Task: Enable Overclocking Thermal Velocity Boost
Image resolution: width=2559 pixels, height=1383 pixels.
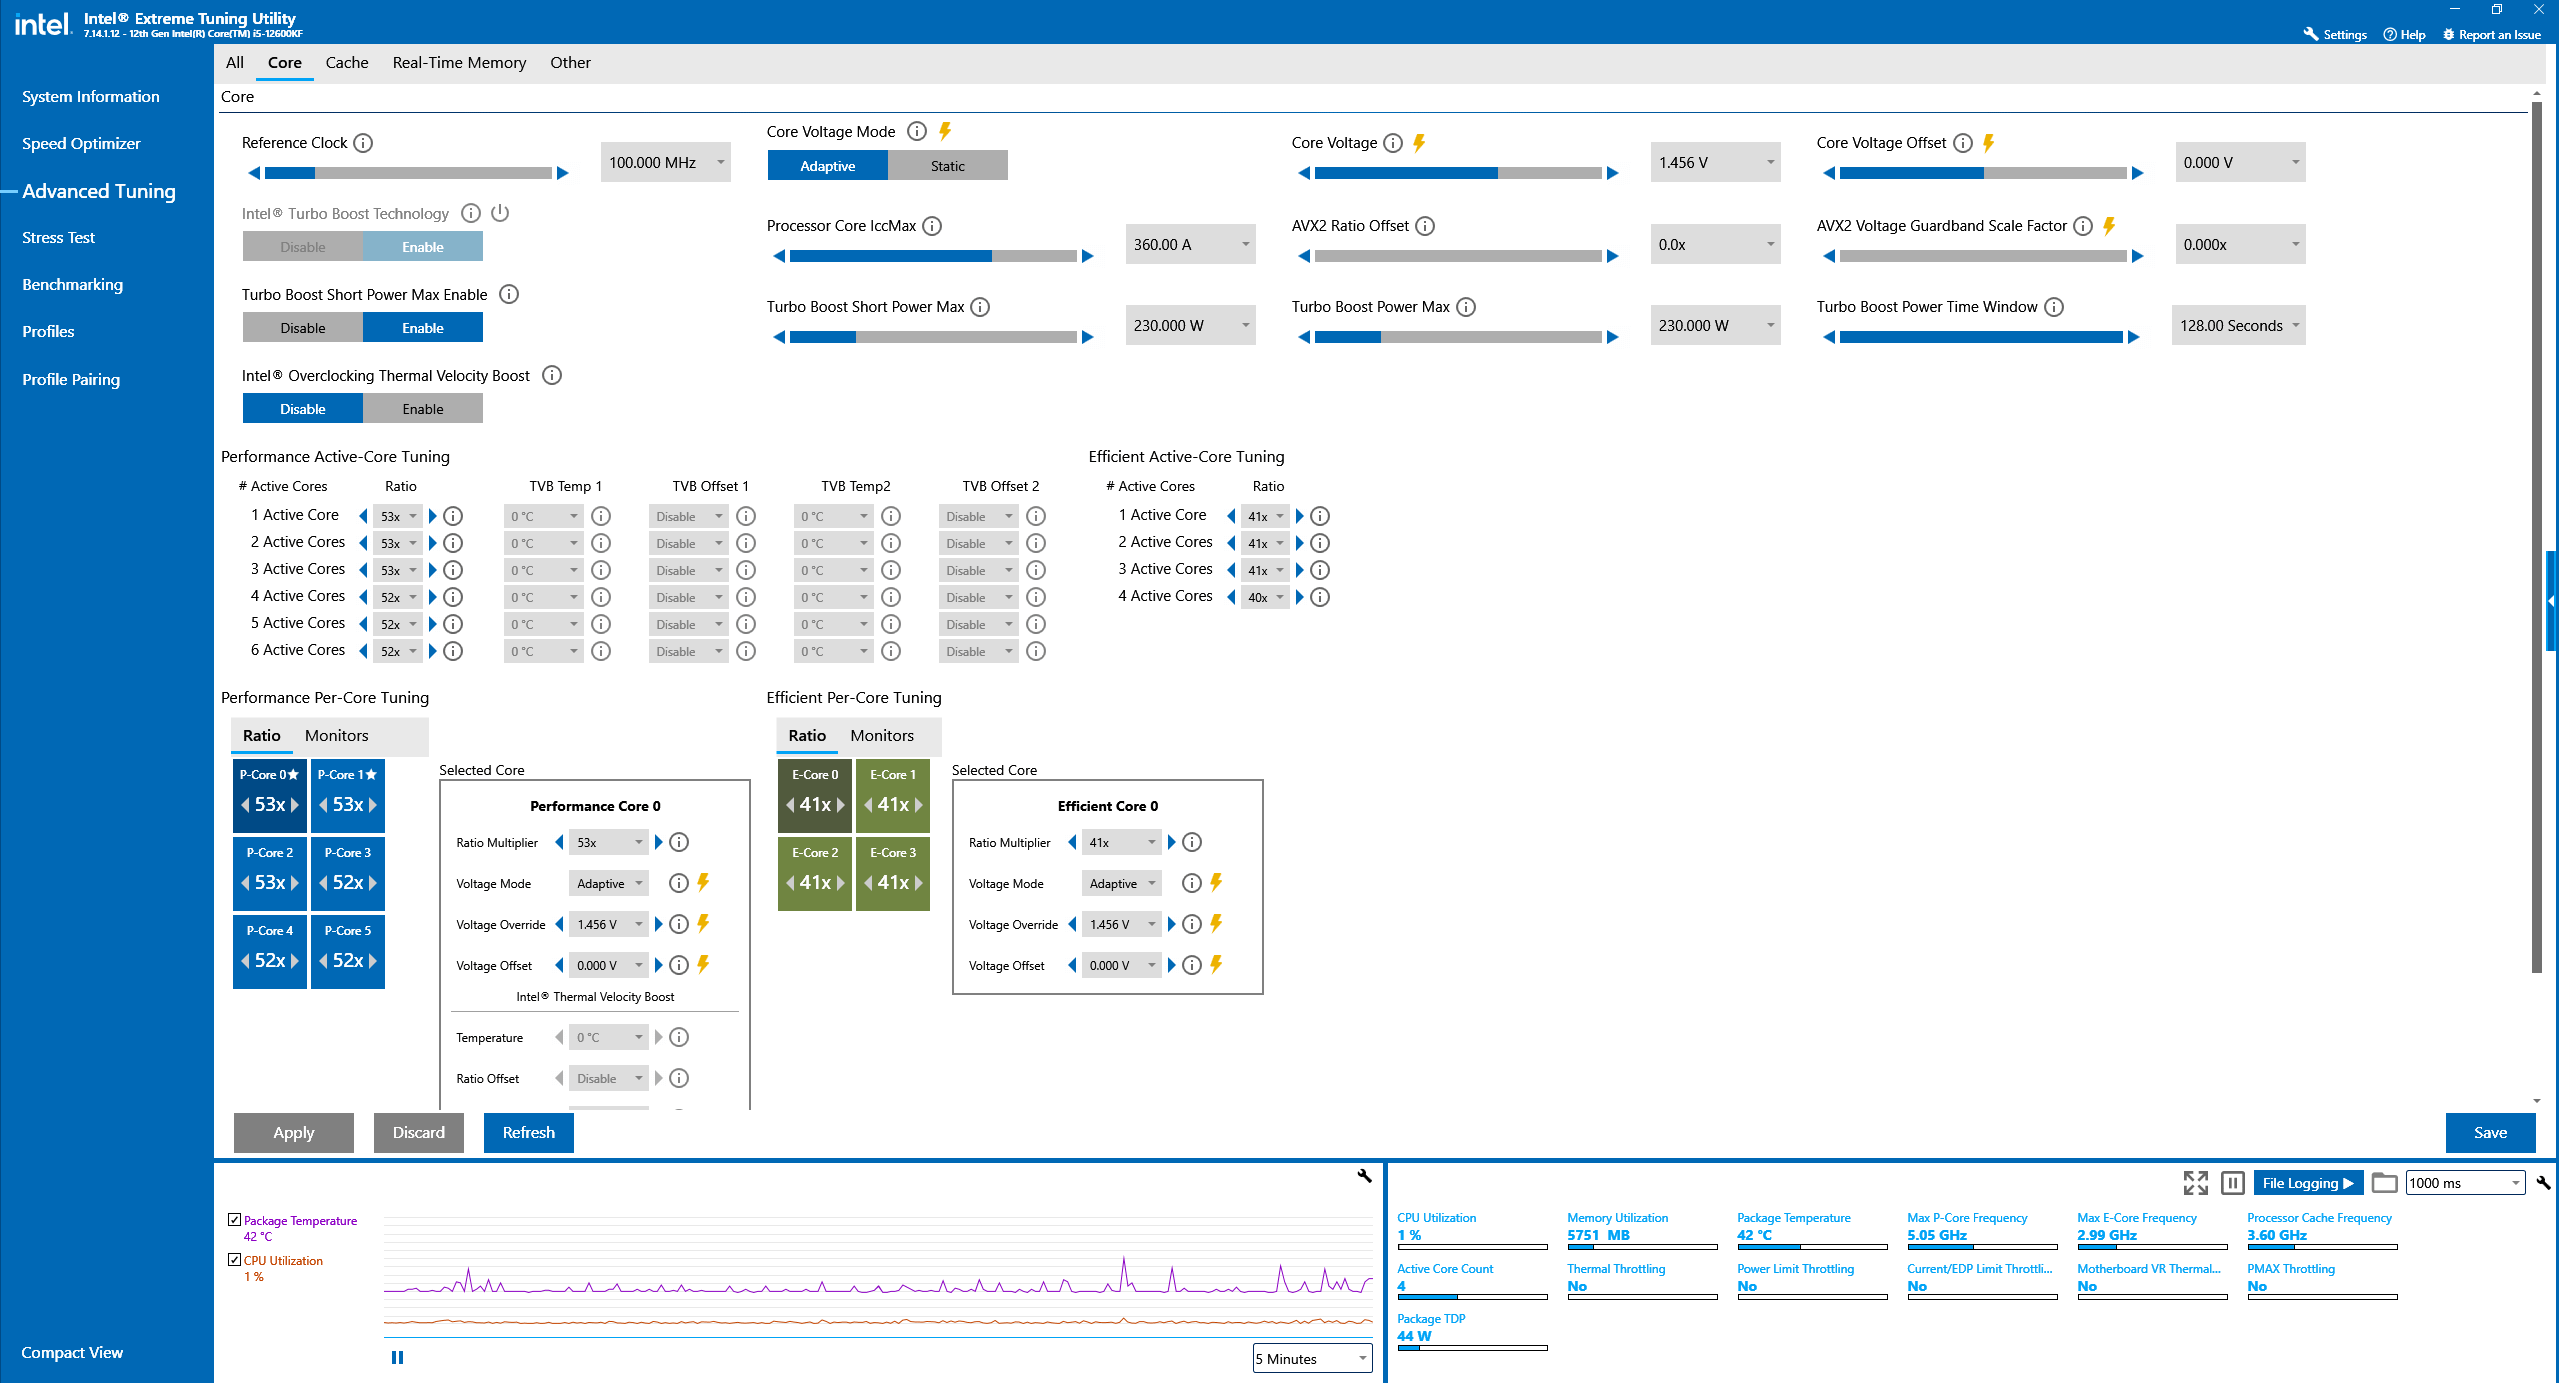Action: [x=423, y=409]
